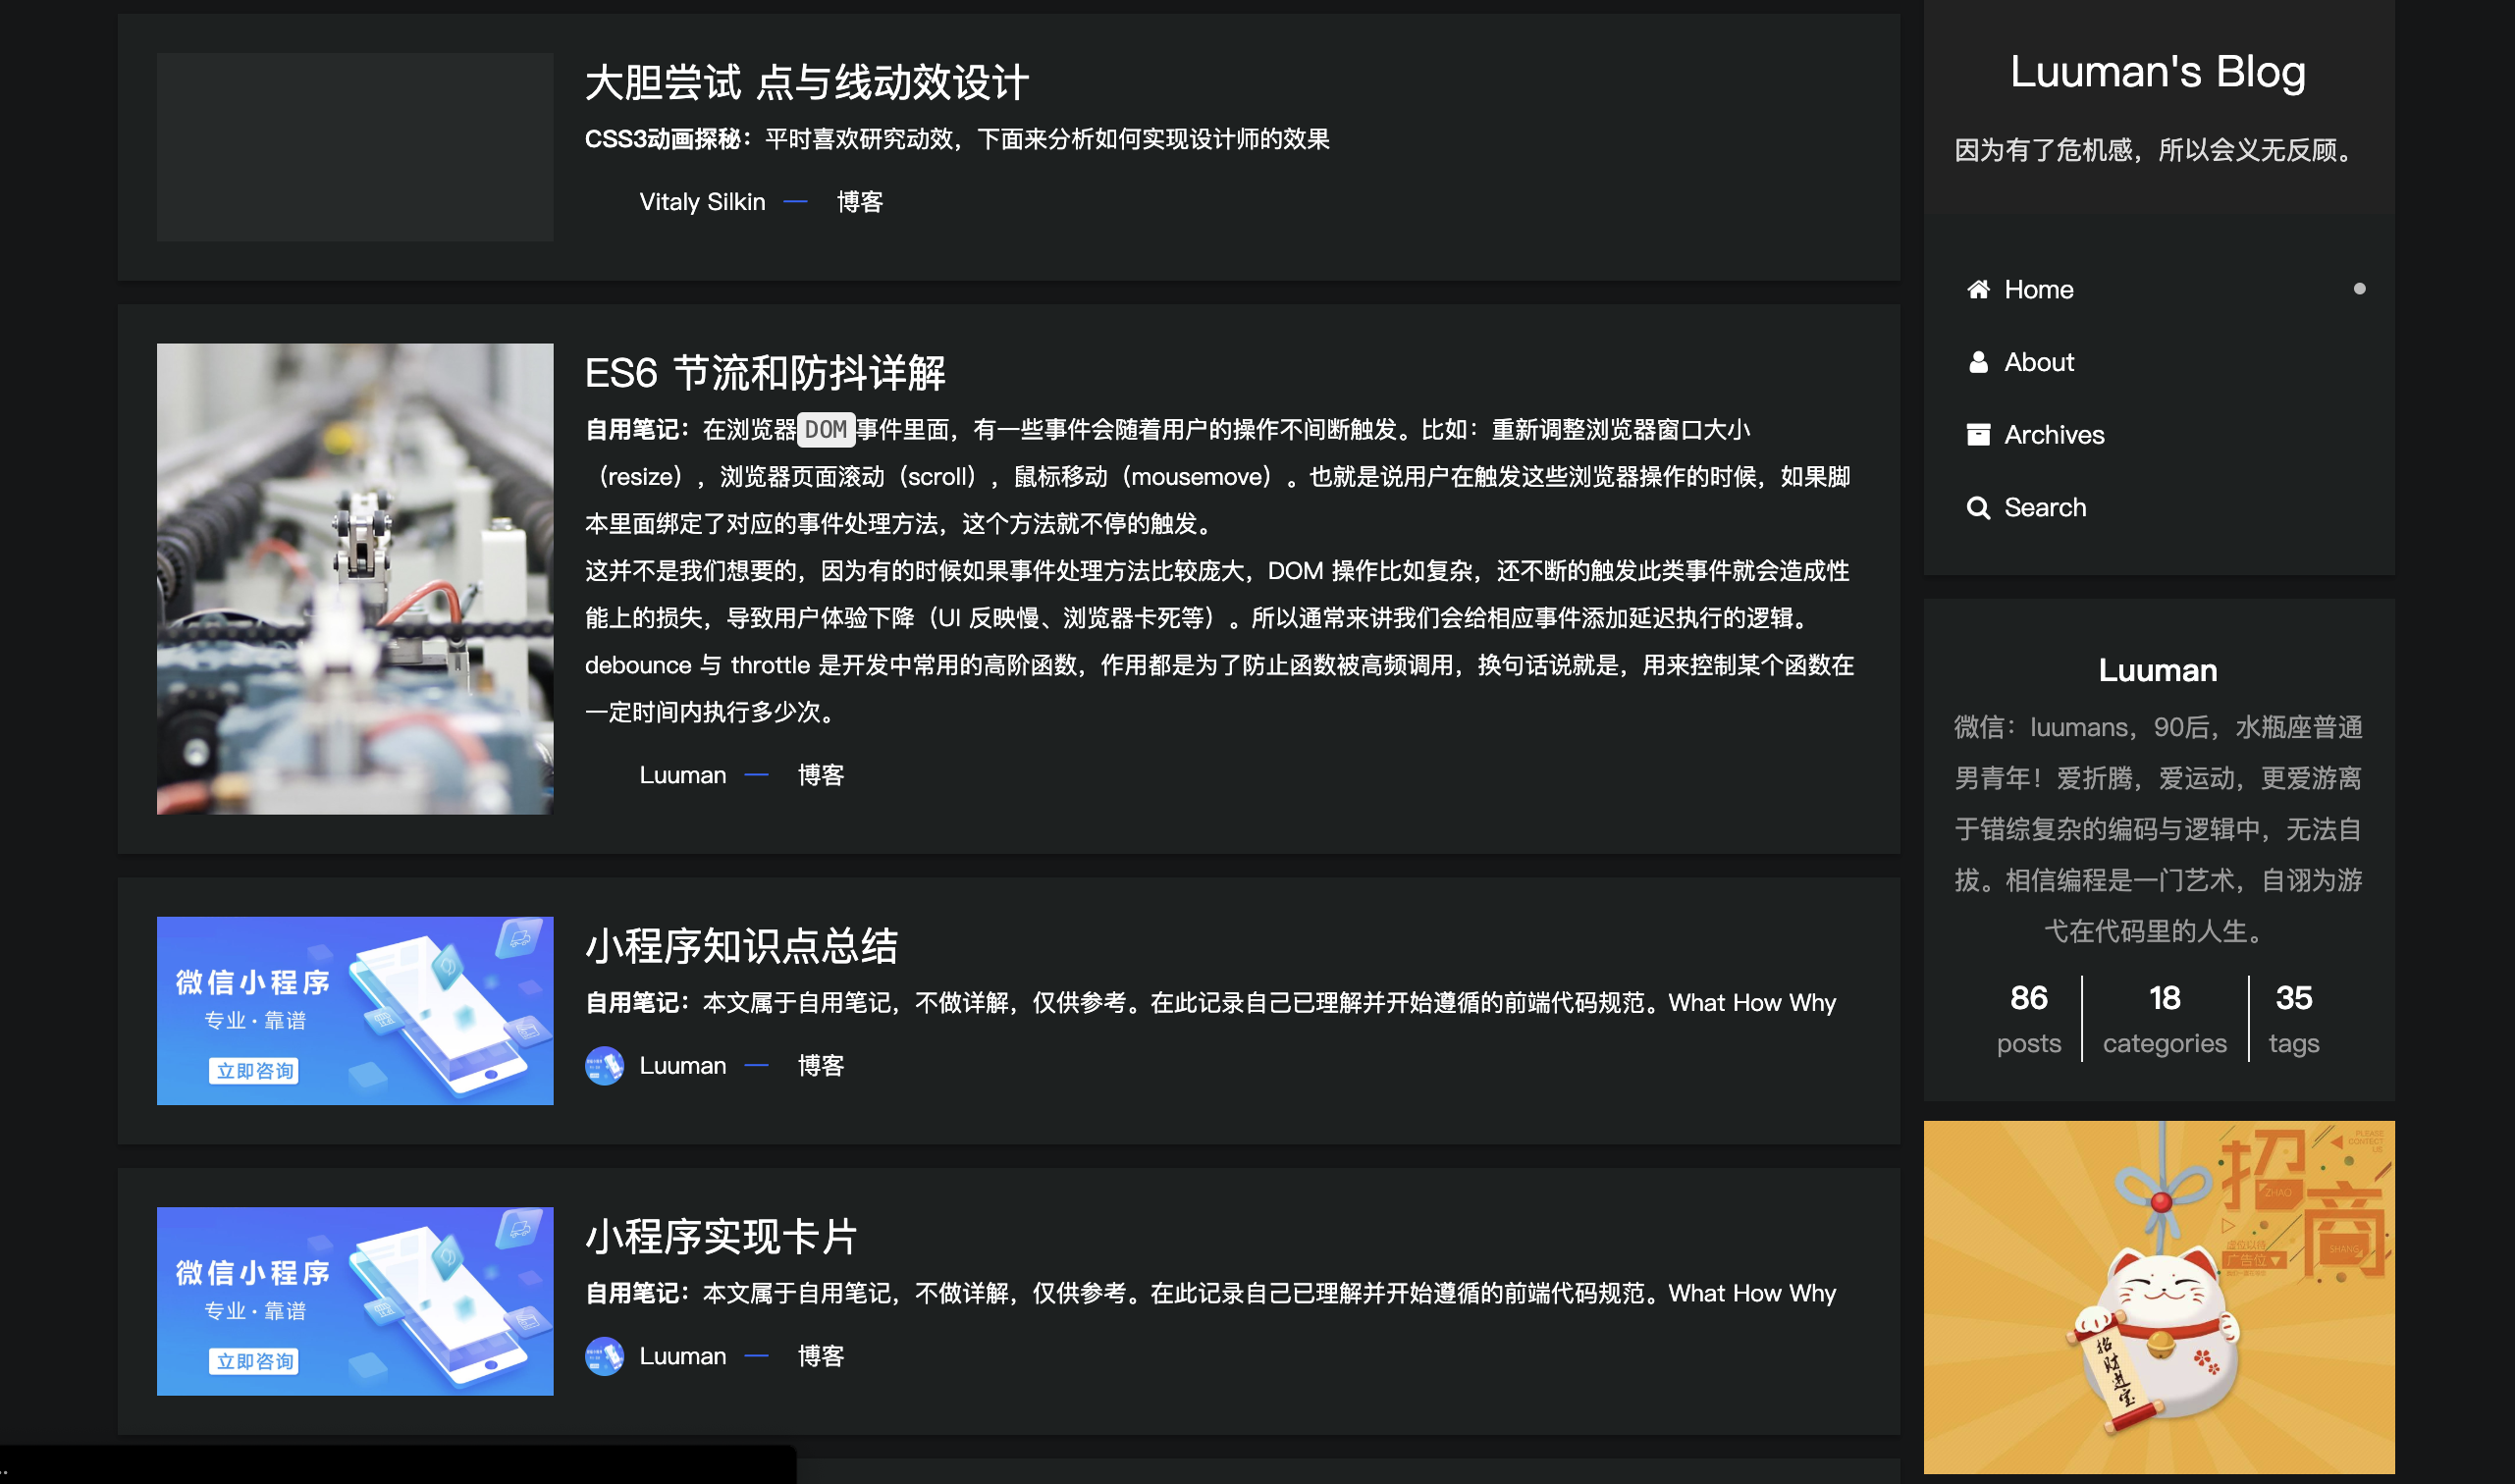Click the Home house icon
Image resolution: width=2515 pixels, height=1484 pixels.
(x=1977, y=290)
